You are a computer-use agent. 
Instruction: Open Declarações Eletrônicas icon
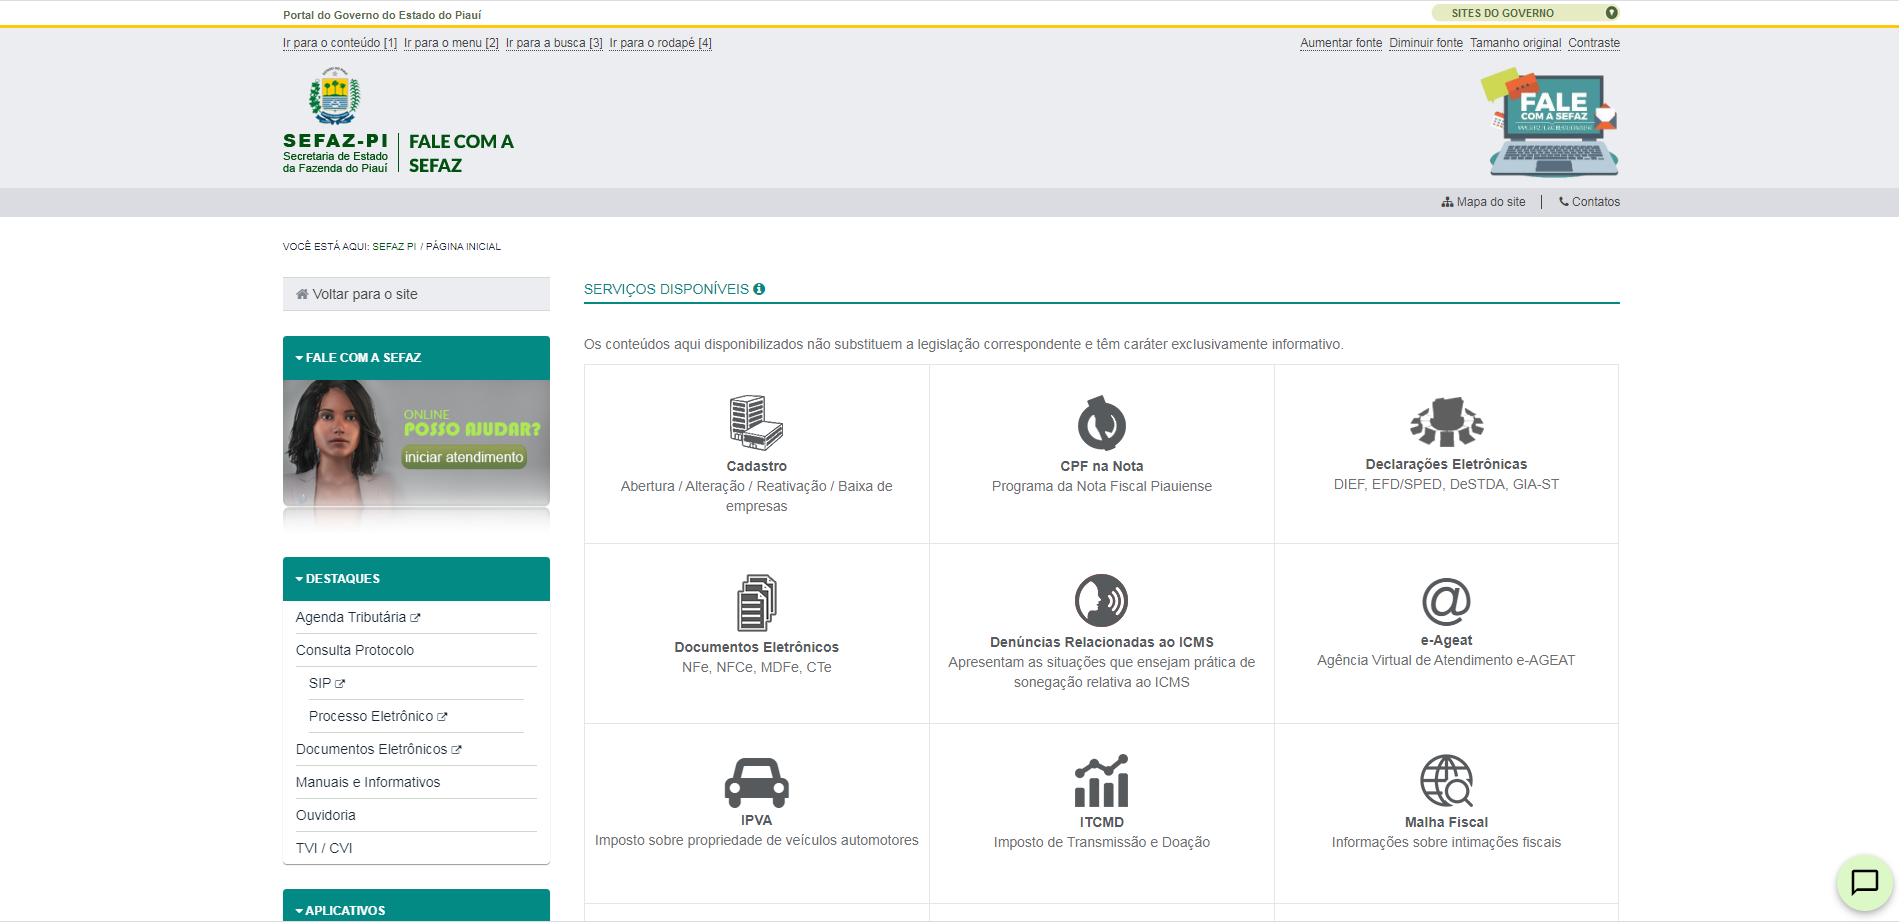coord(1446,422)
